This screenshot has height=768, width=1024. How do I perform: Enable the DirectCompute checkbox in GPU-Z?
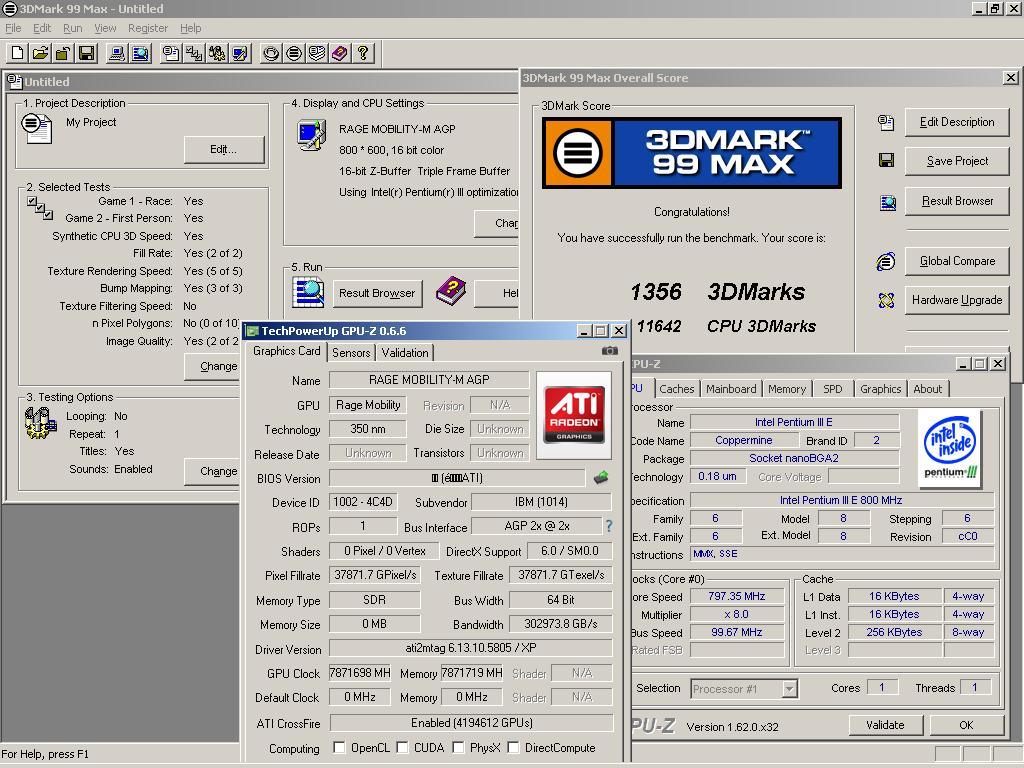tap(513, 747)
